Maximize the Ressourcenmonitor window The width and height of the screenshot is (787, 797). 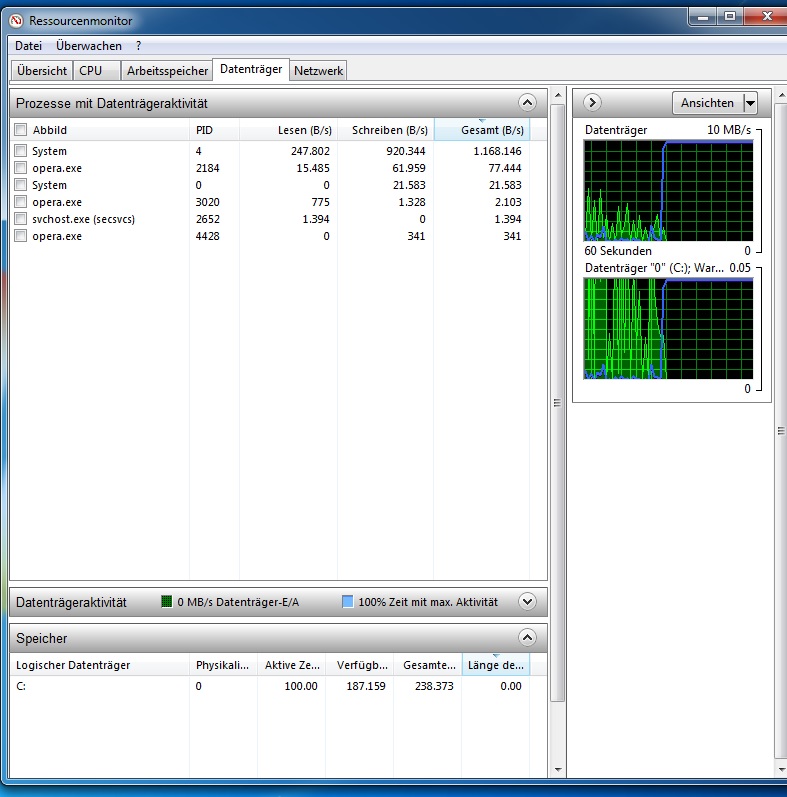pyautogui.click(x=730, y=17)
